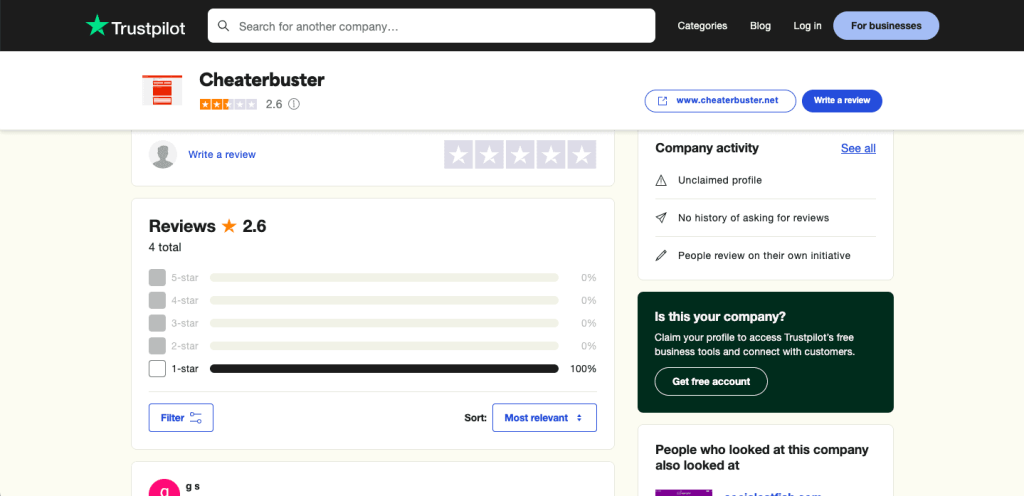The height and width of the screenshot is (496, 1024).
Task: Open the www.cheaterbuster.net website button
Action: click(x=720, y=101)
